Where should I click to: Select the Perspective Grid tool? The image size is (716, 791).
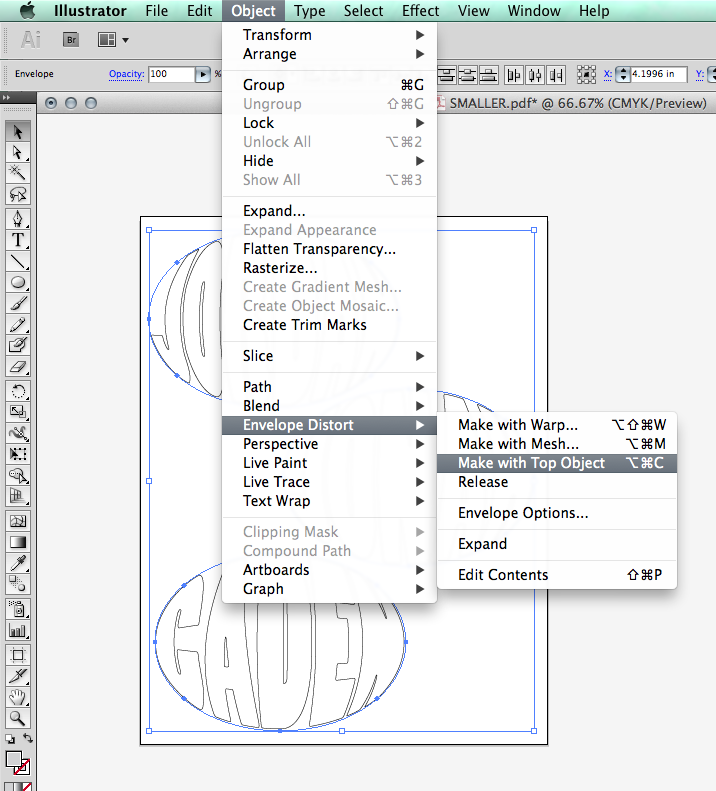click(x=18, y=496)
